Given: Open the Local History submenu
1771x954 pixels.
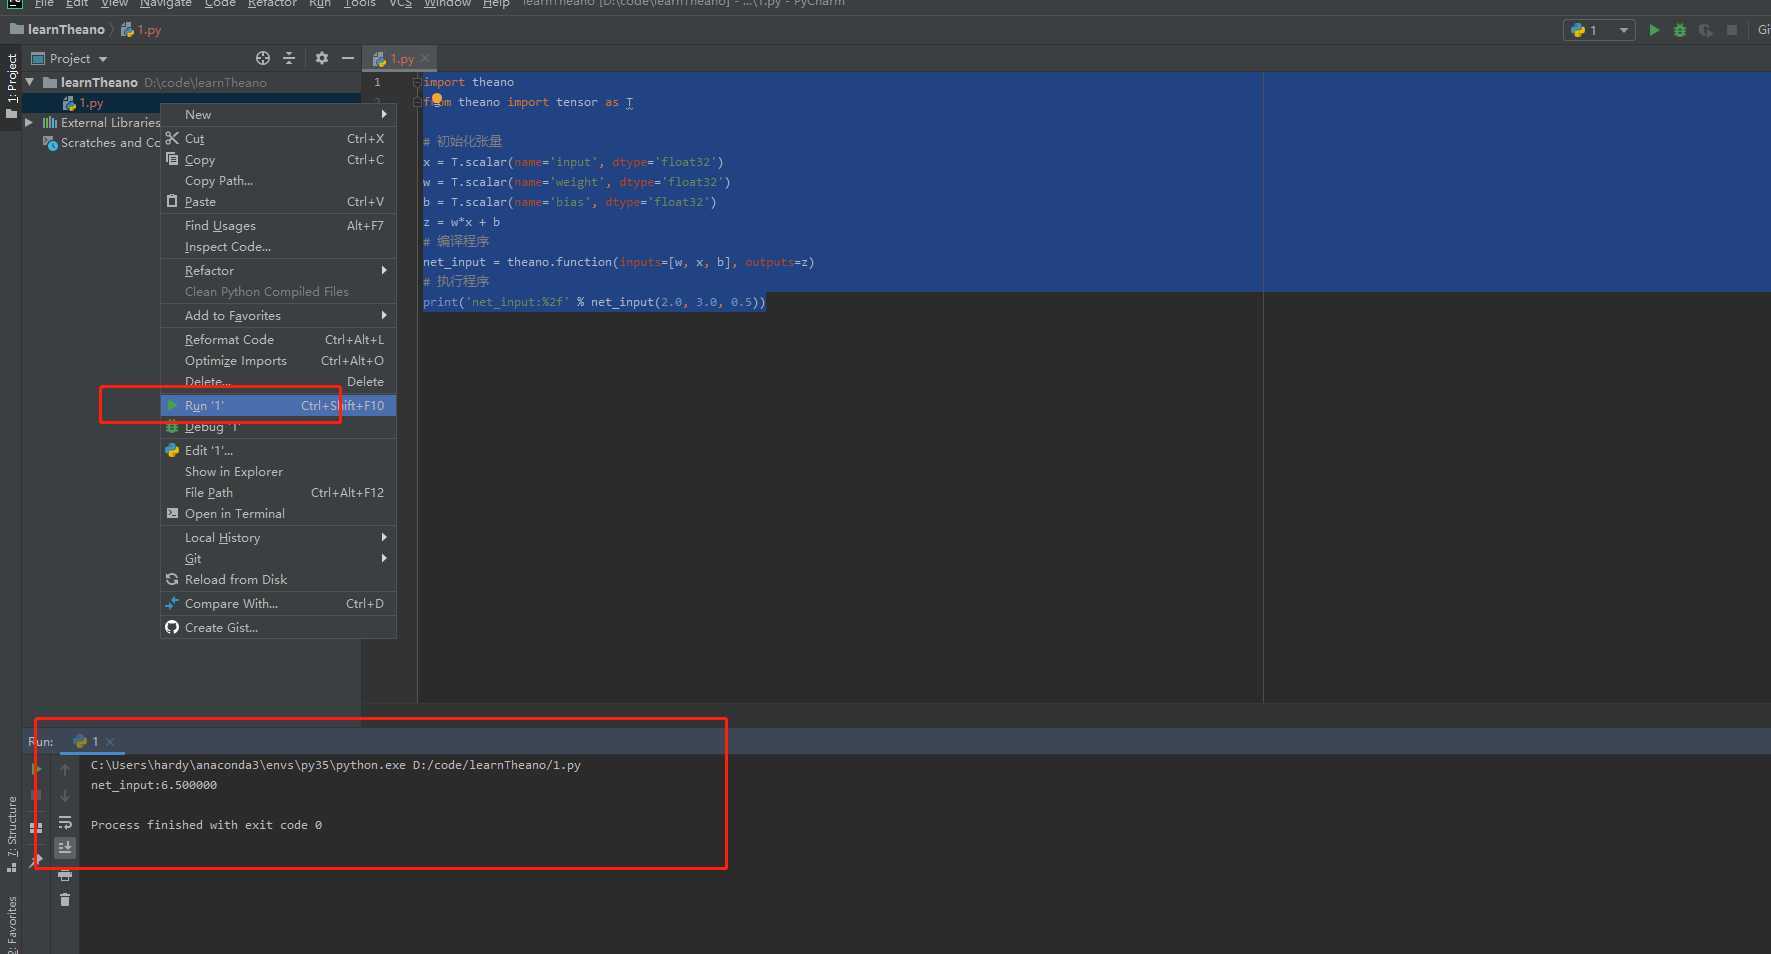Looking at the screenshot, I should click(279, 538).
